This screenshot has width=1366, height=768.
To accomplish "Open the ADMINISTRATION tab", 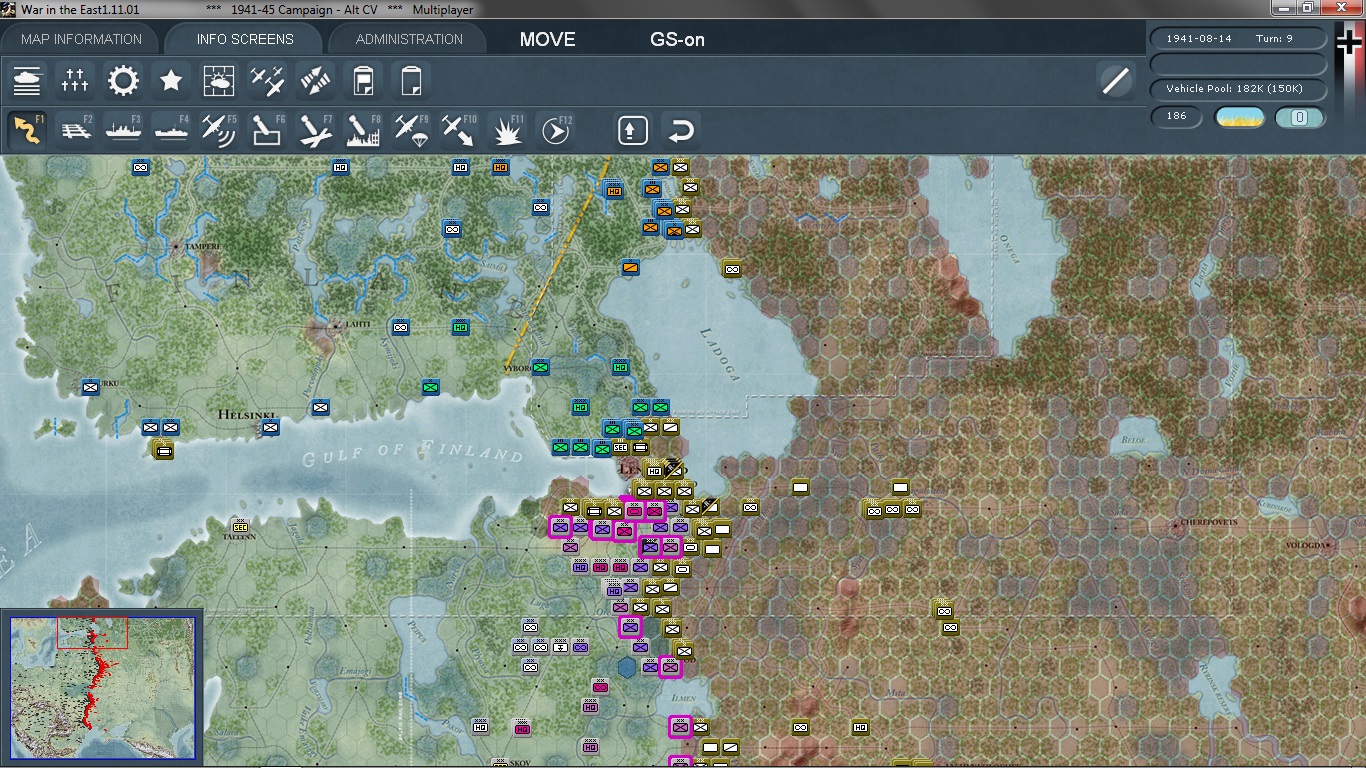I will tap(409, 39).
